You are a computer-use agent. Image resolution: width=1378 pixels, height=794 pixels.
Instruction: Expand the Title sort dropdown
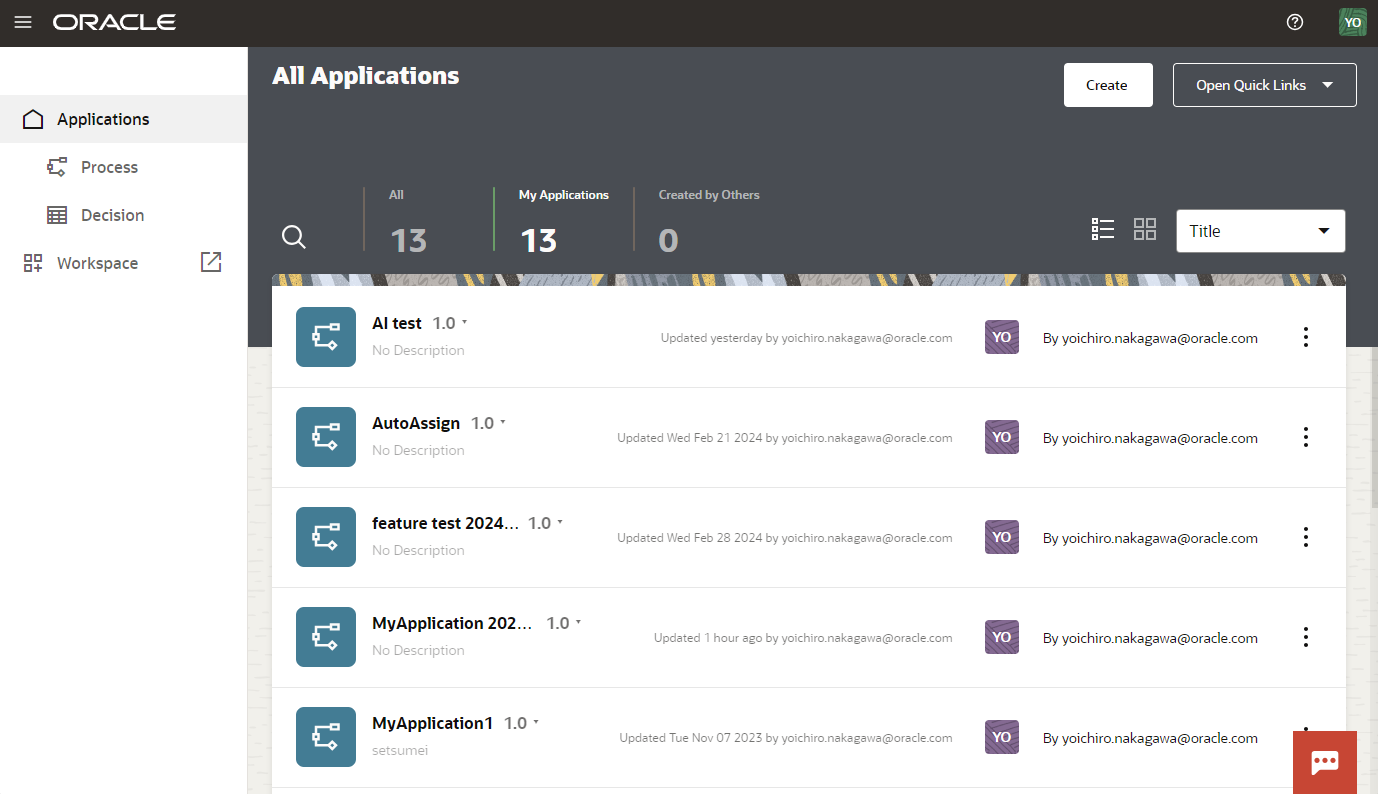[1260, 231]
